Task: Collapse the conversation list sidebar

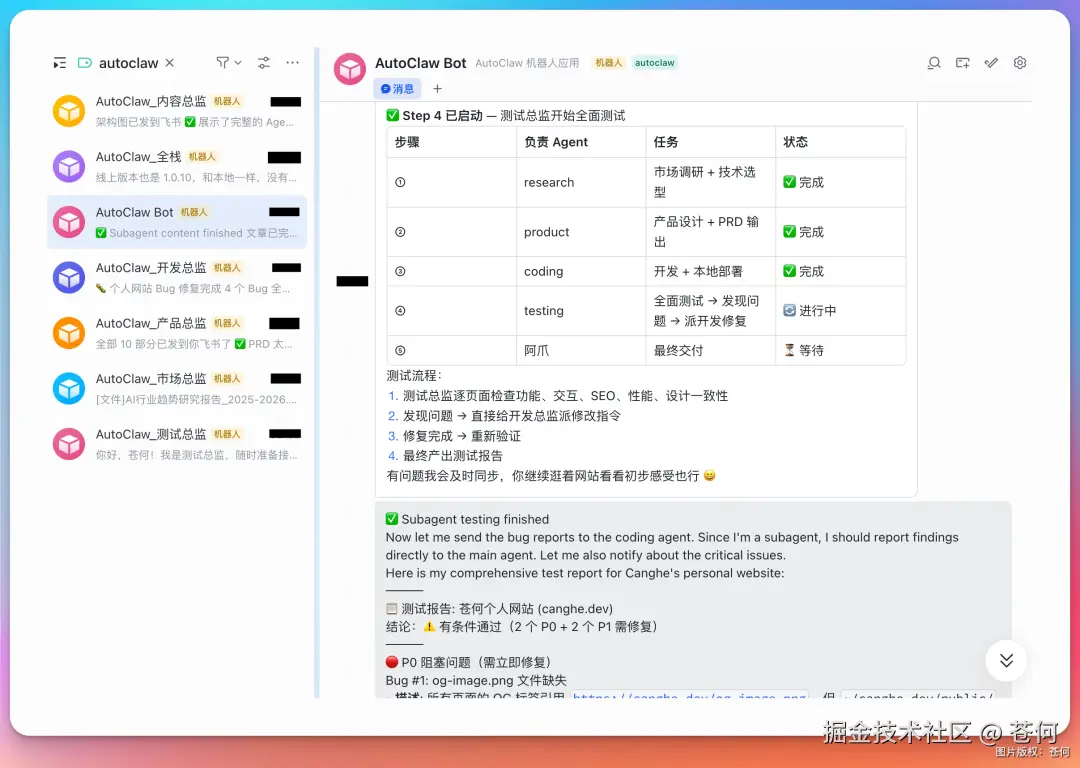Action: coord(61,62)
